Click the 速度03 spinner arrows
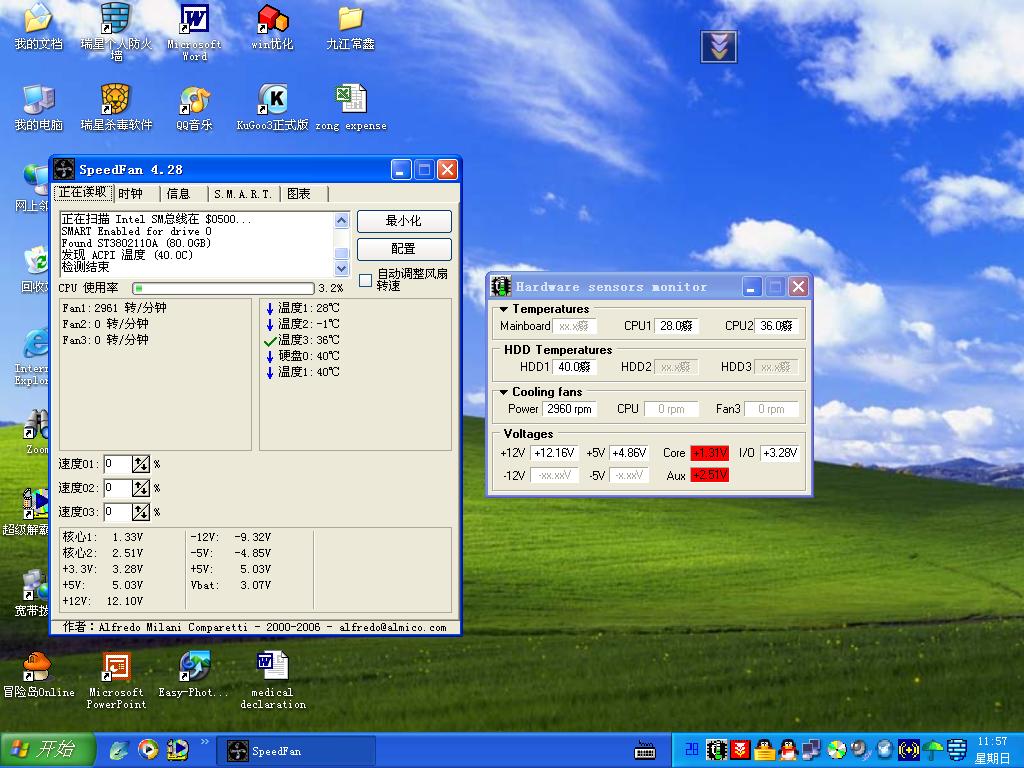The image size is (1024, 768). pyautogui.click(x=141, y=512)
